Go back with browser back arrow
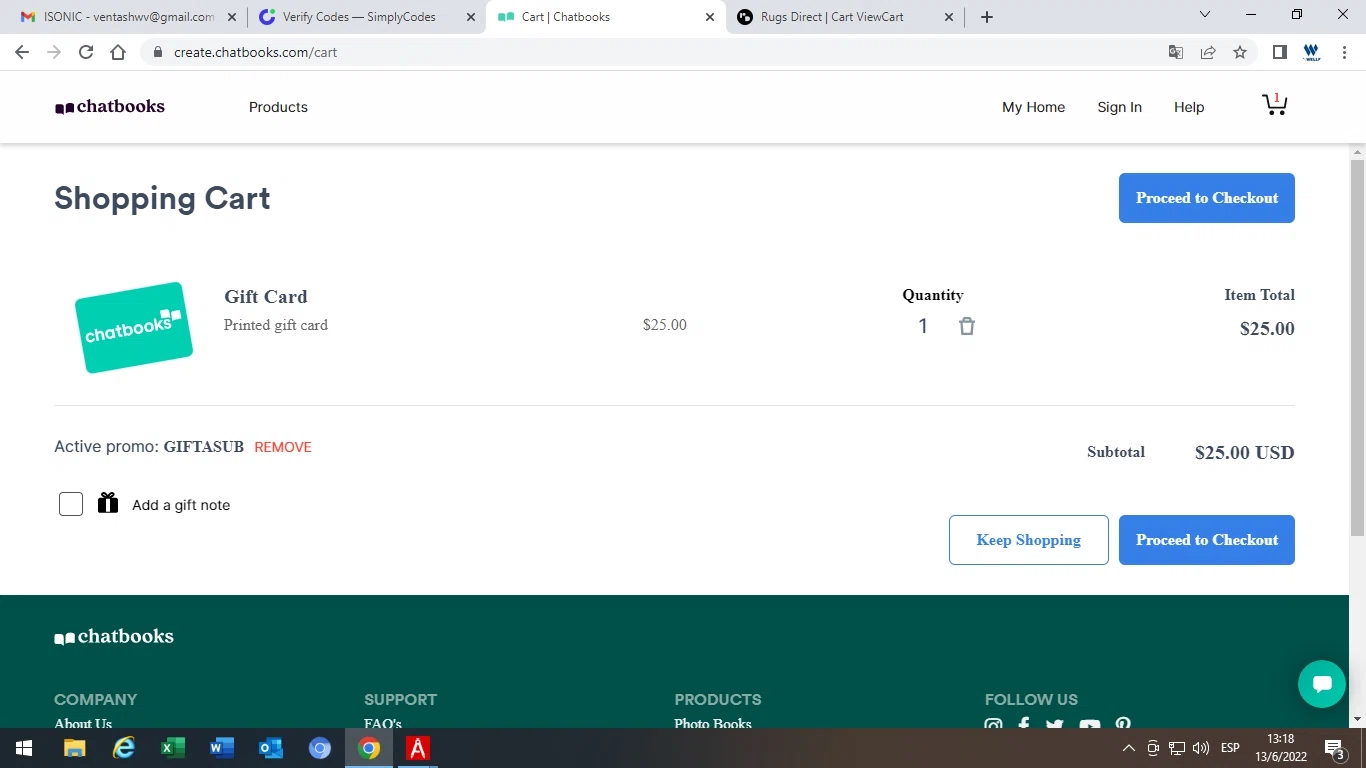 point(22,52)
